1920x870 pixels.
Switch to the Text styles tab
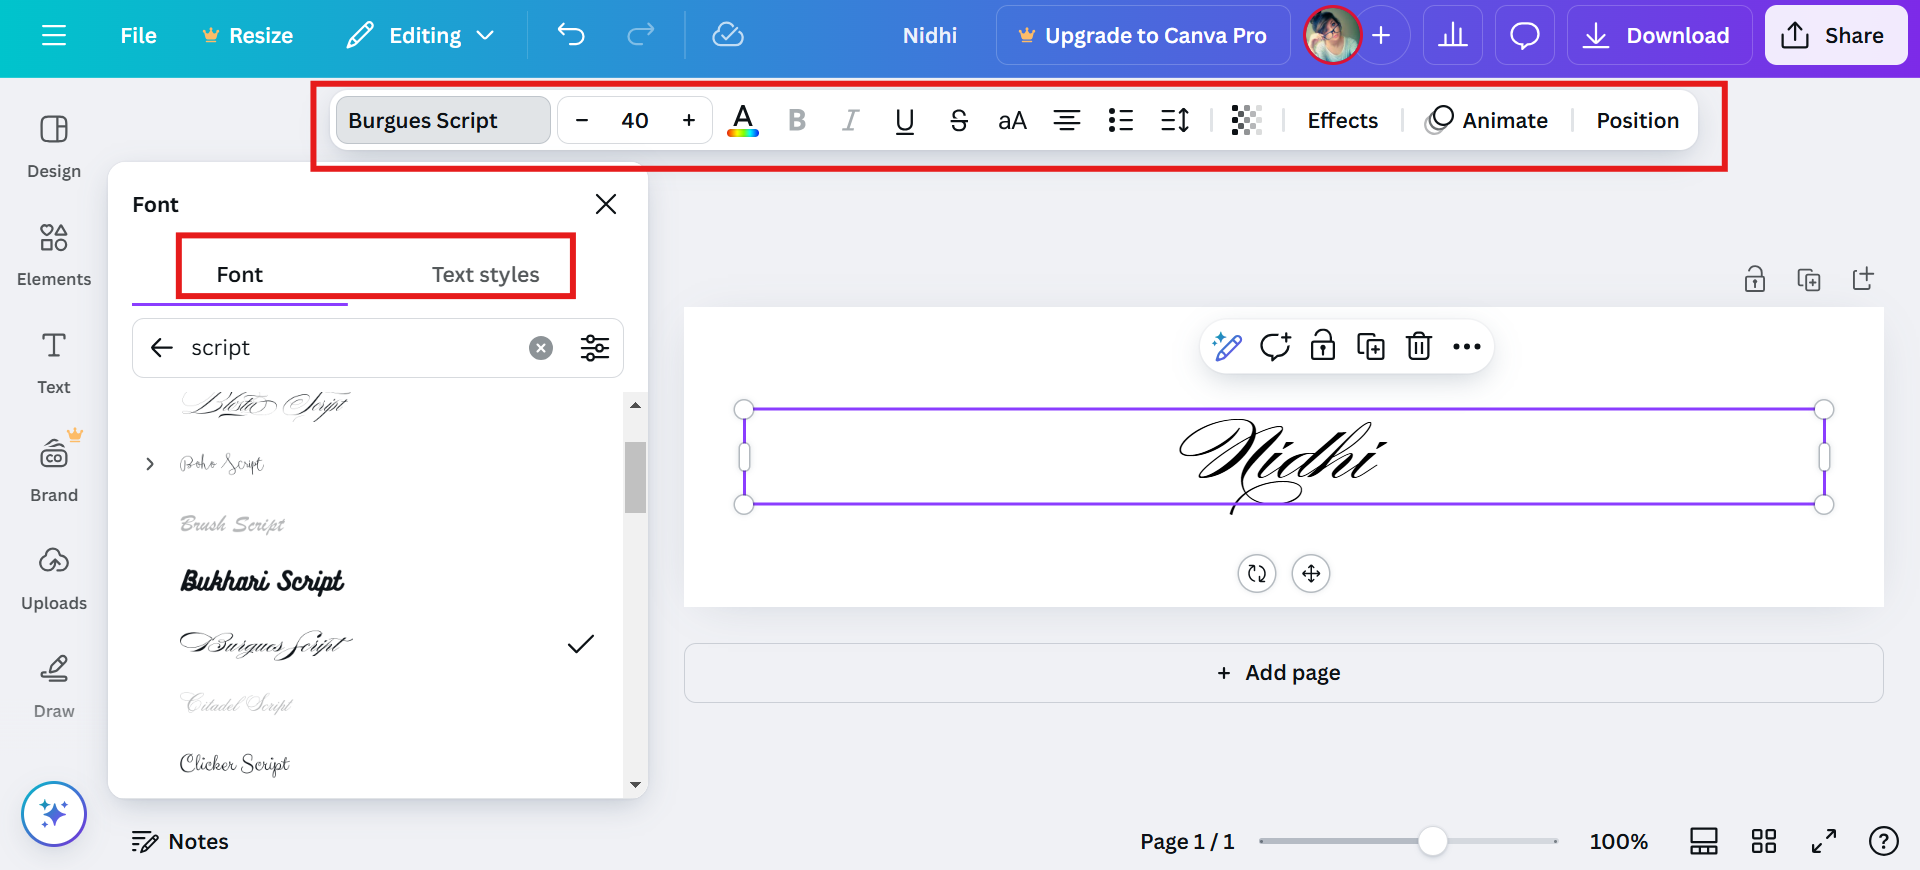click(x=486, y=275)
